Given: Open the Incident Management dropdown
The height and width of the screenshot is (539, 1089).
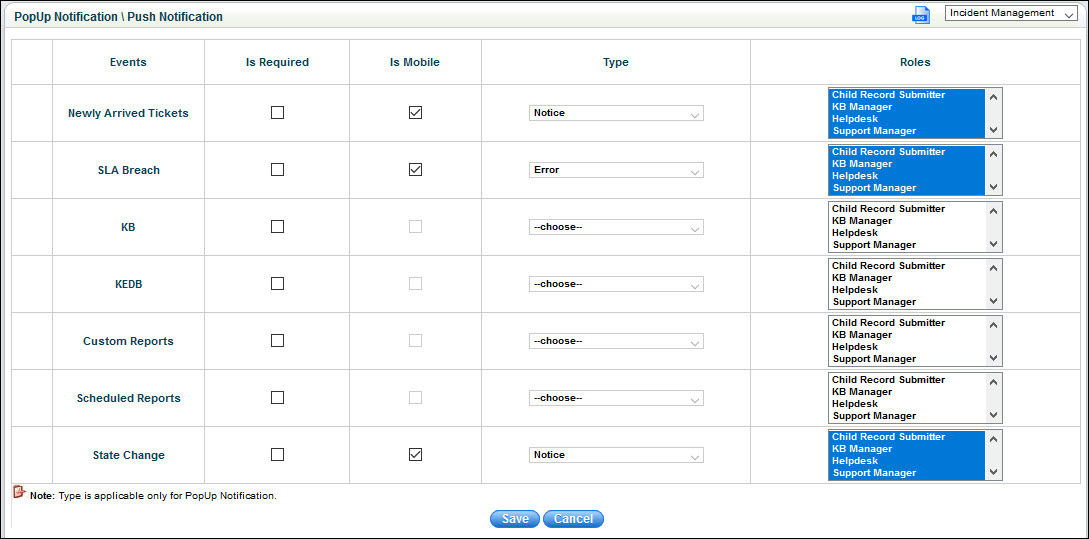Looking at the screenshot, I should (1011, 13).
